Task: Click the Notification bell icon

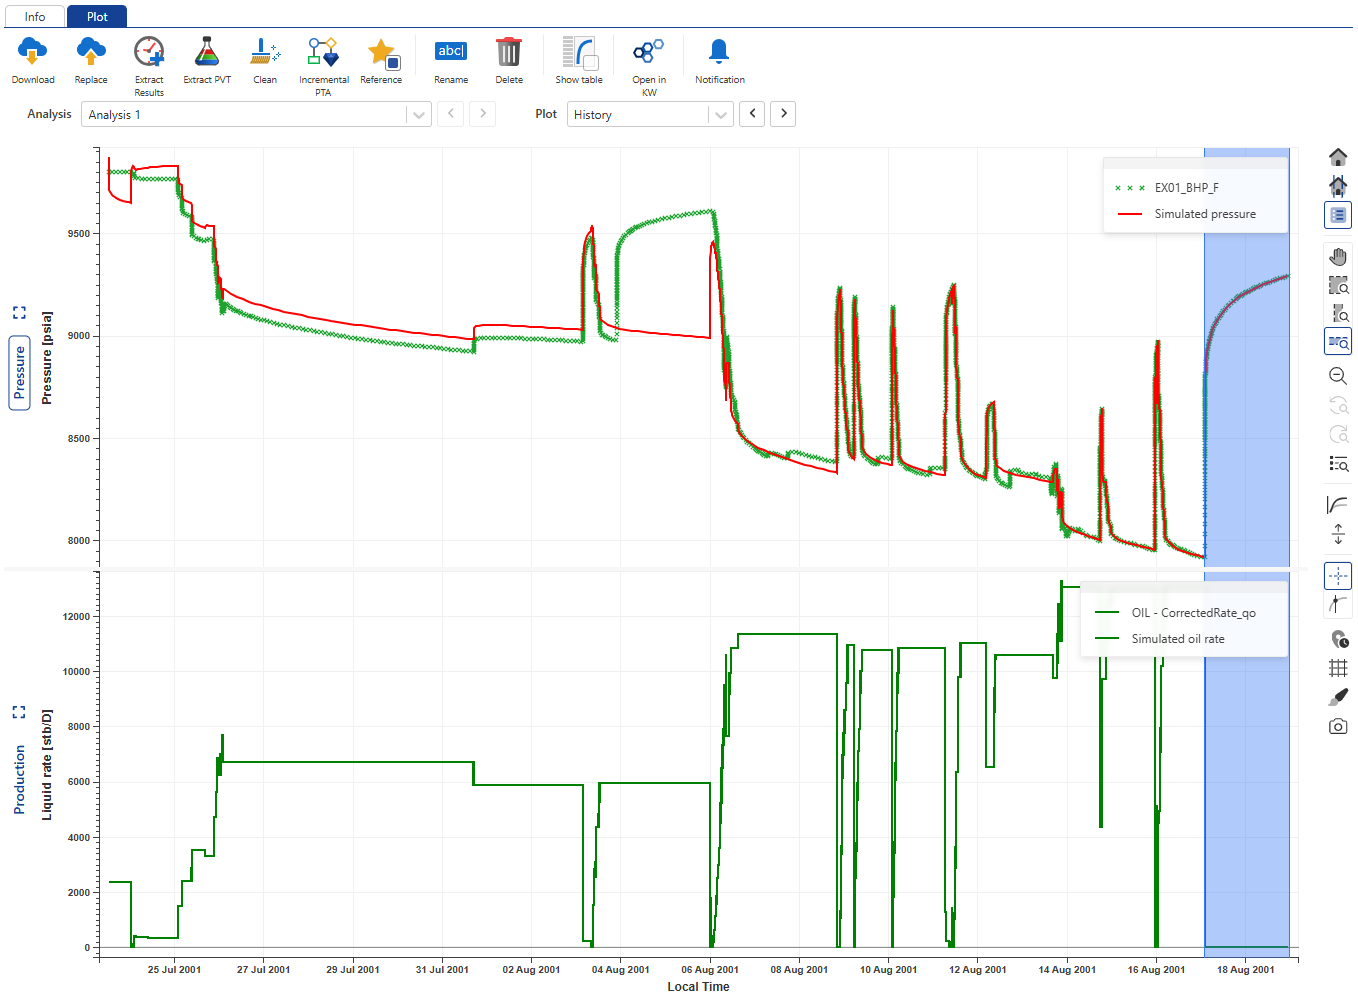Action: tap(719, 52)
